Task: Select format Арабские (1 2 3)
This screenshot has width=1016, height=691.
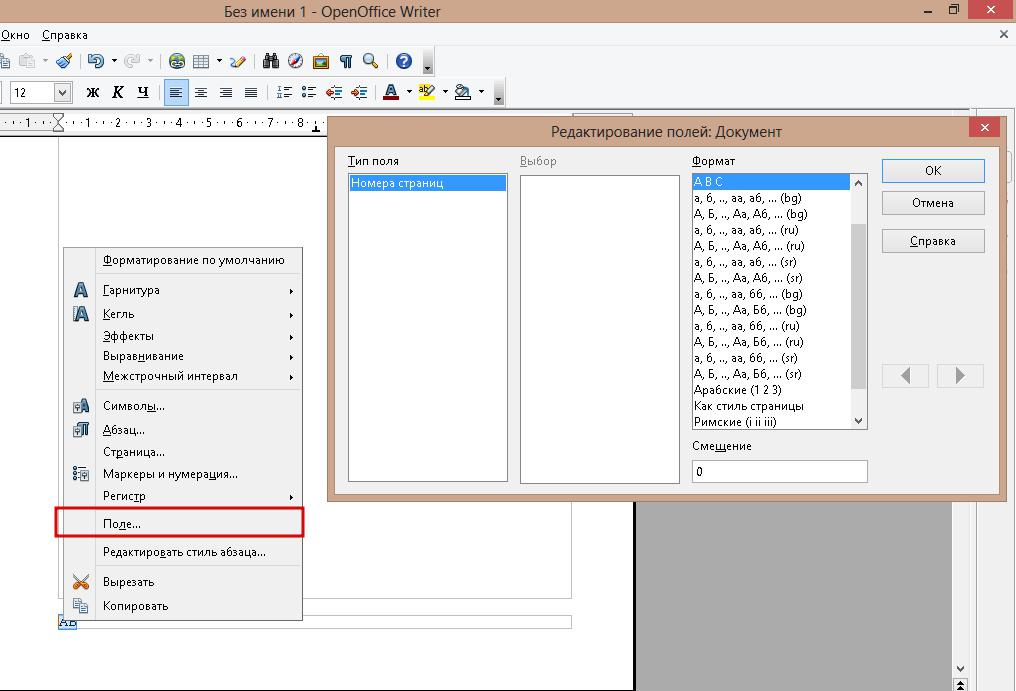Action: point(771,390)
